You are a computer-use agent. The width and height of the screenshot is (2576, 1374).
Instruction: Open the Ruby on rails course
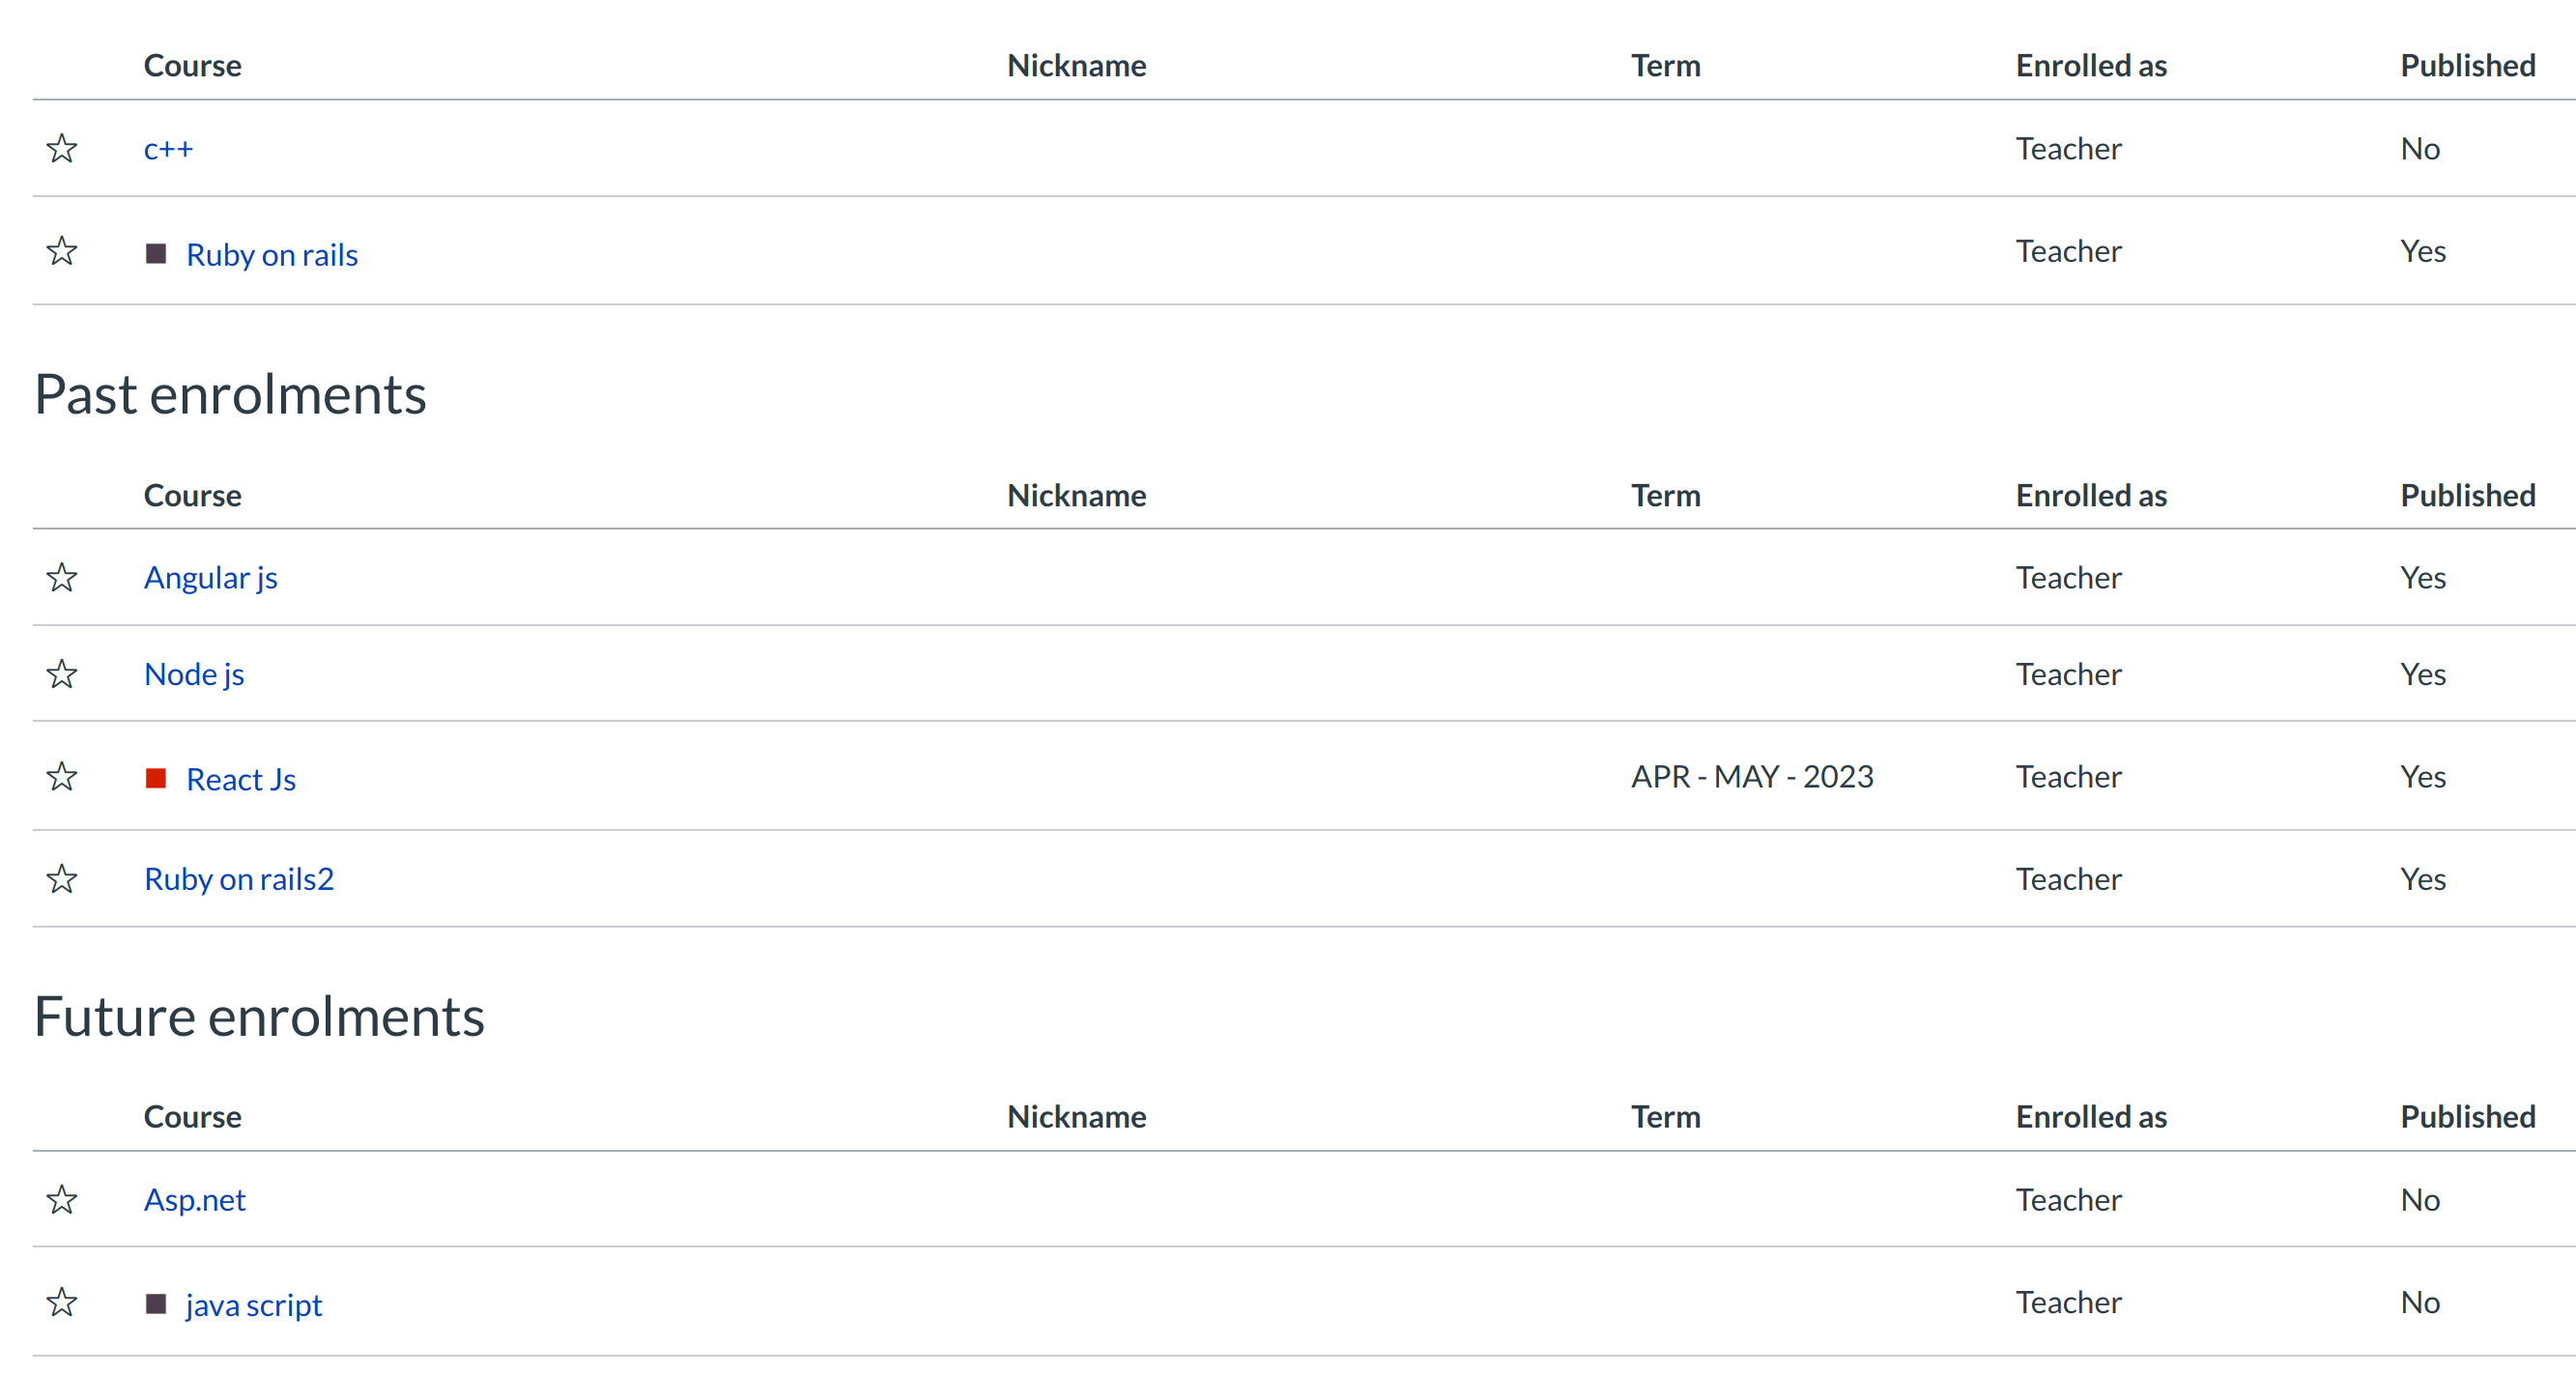point(271,255)
